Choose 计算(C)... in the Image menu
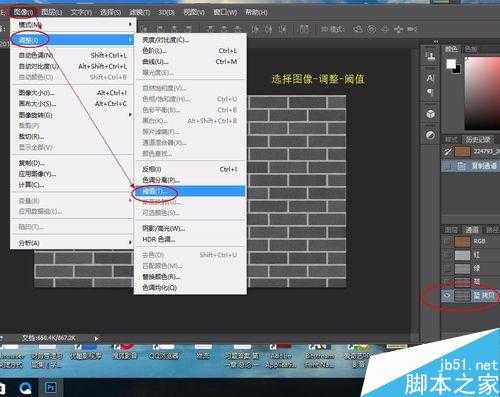Image resolution: width=500 pixels, height=397 pixels. (72, 185)
